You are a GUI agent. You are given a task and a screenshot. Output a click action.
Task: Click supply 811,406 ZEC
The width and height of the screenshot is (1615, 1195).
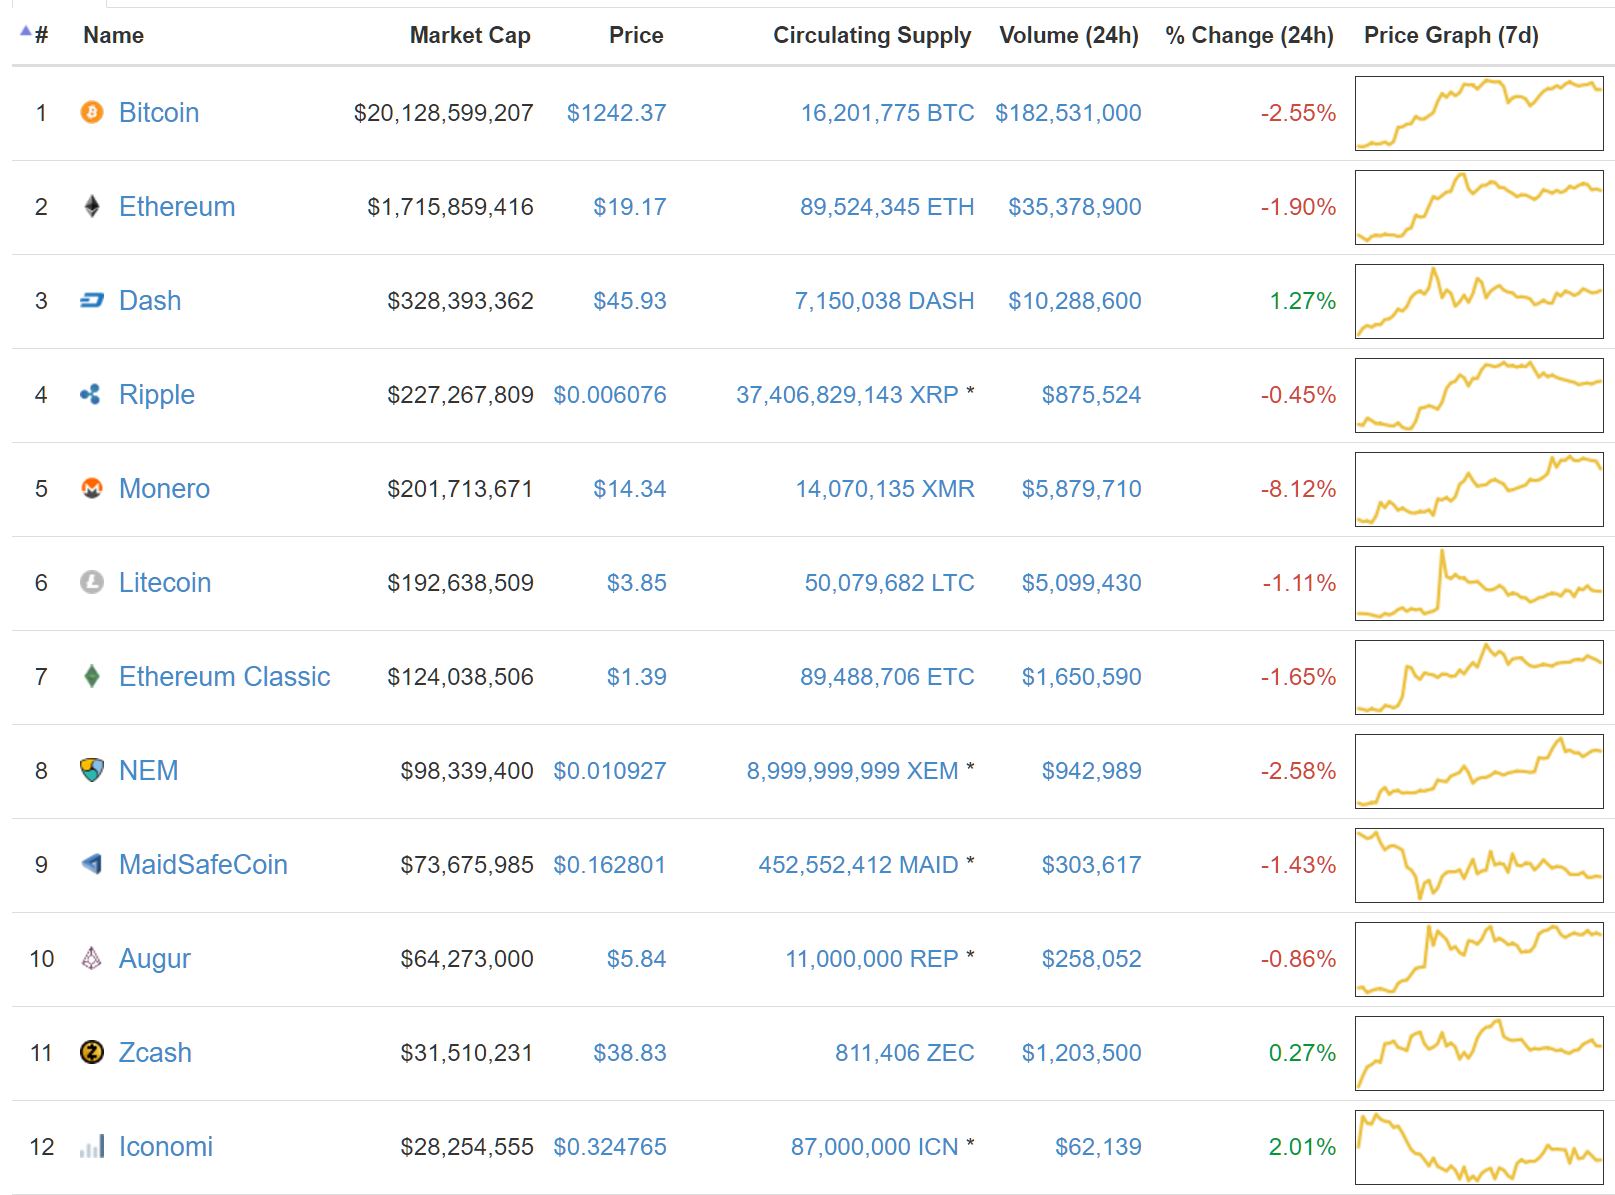[x=904, y=1053]
